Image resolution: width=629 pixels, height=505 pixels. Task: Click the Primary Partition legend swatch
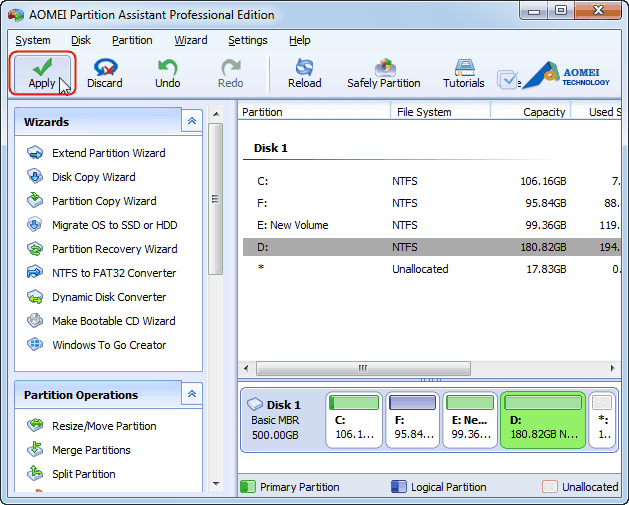(248, 487)
